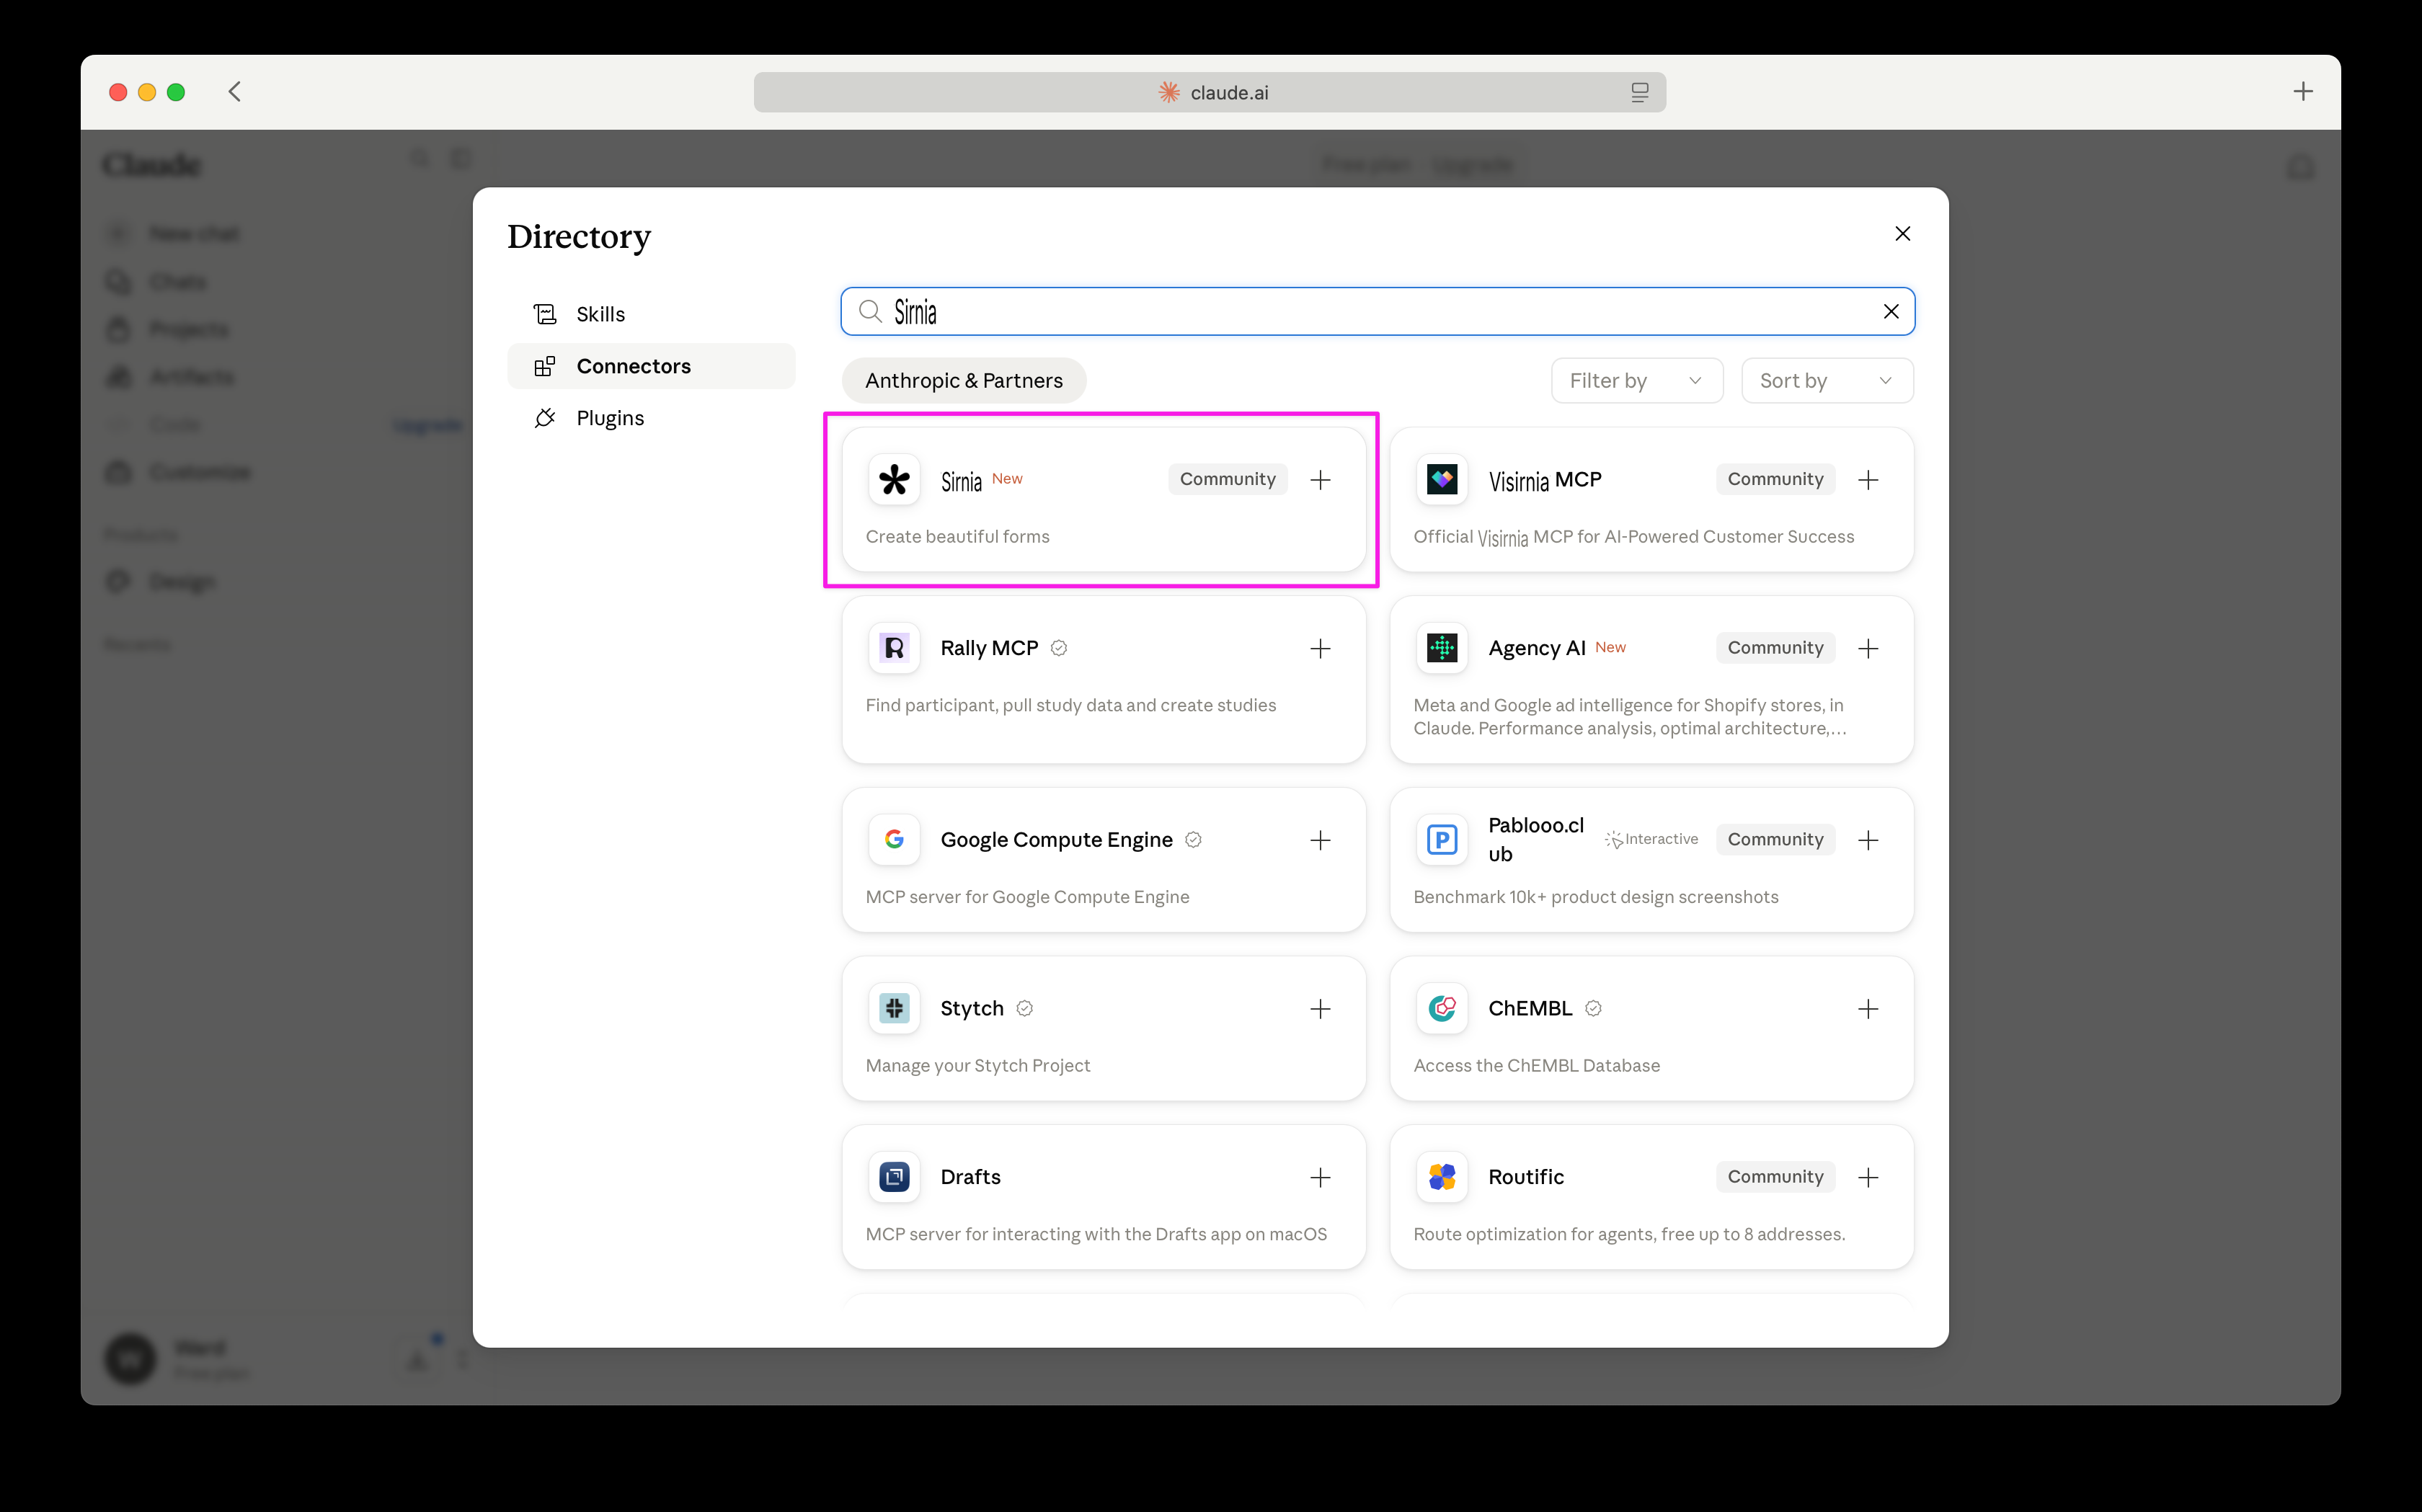Image resolution: width=2422 pixels, height=1512 pixels.
Task: Click plus icon on Pablooo.club card
Action: coord(1868,840)
